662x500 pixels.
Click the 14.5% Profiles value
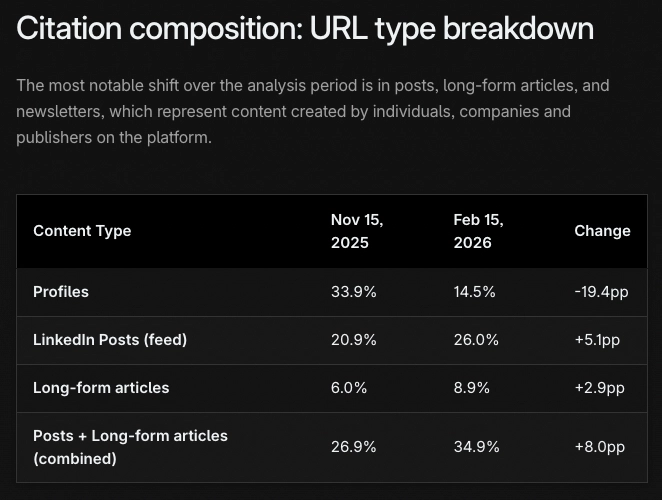[474, 292]
